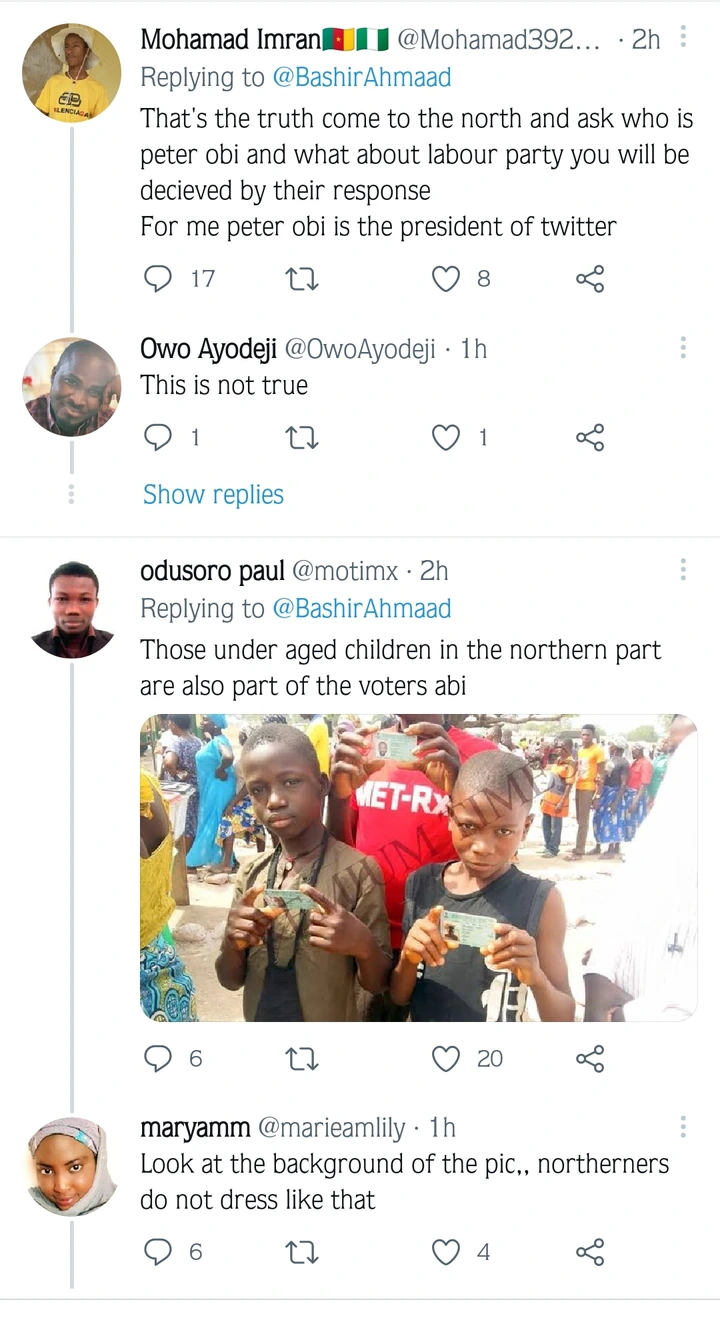The height and width of the screenshot is (1318, 720).
Task: Share Owo Ayodeji's tweet
Action: tap(590, 437)
